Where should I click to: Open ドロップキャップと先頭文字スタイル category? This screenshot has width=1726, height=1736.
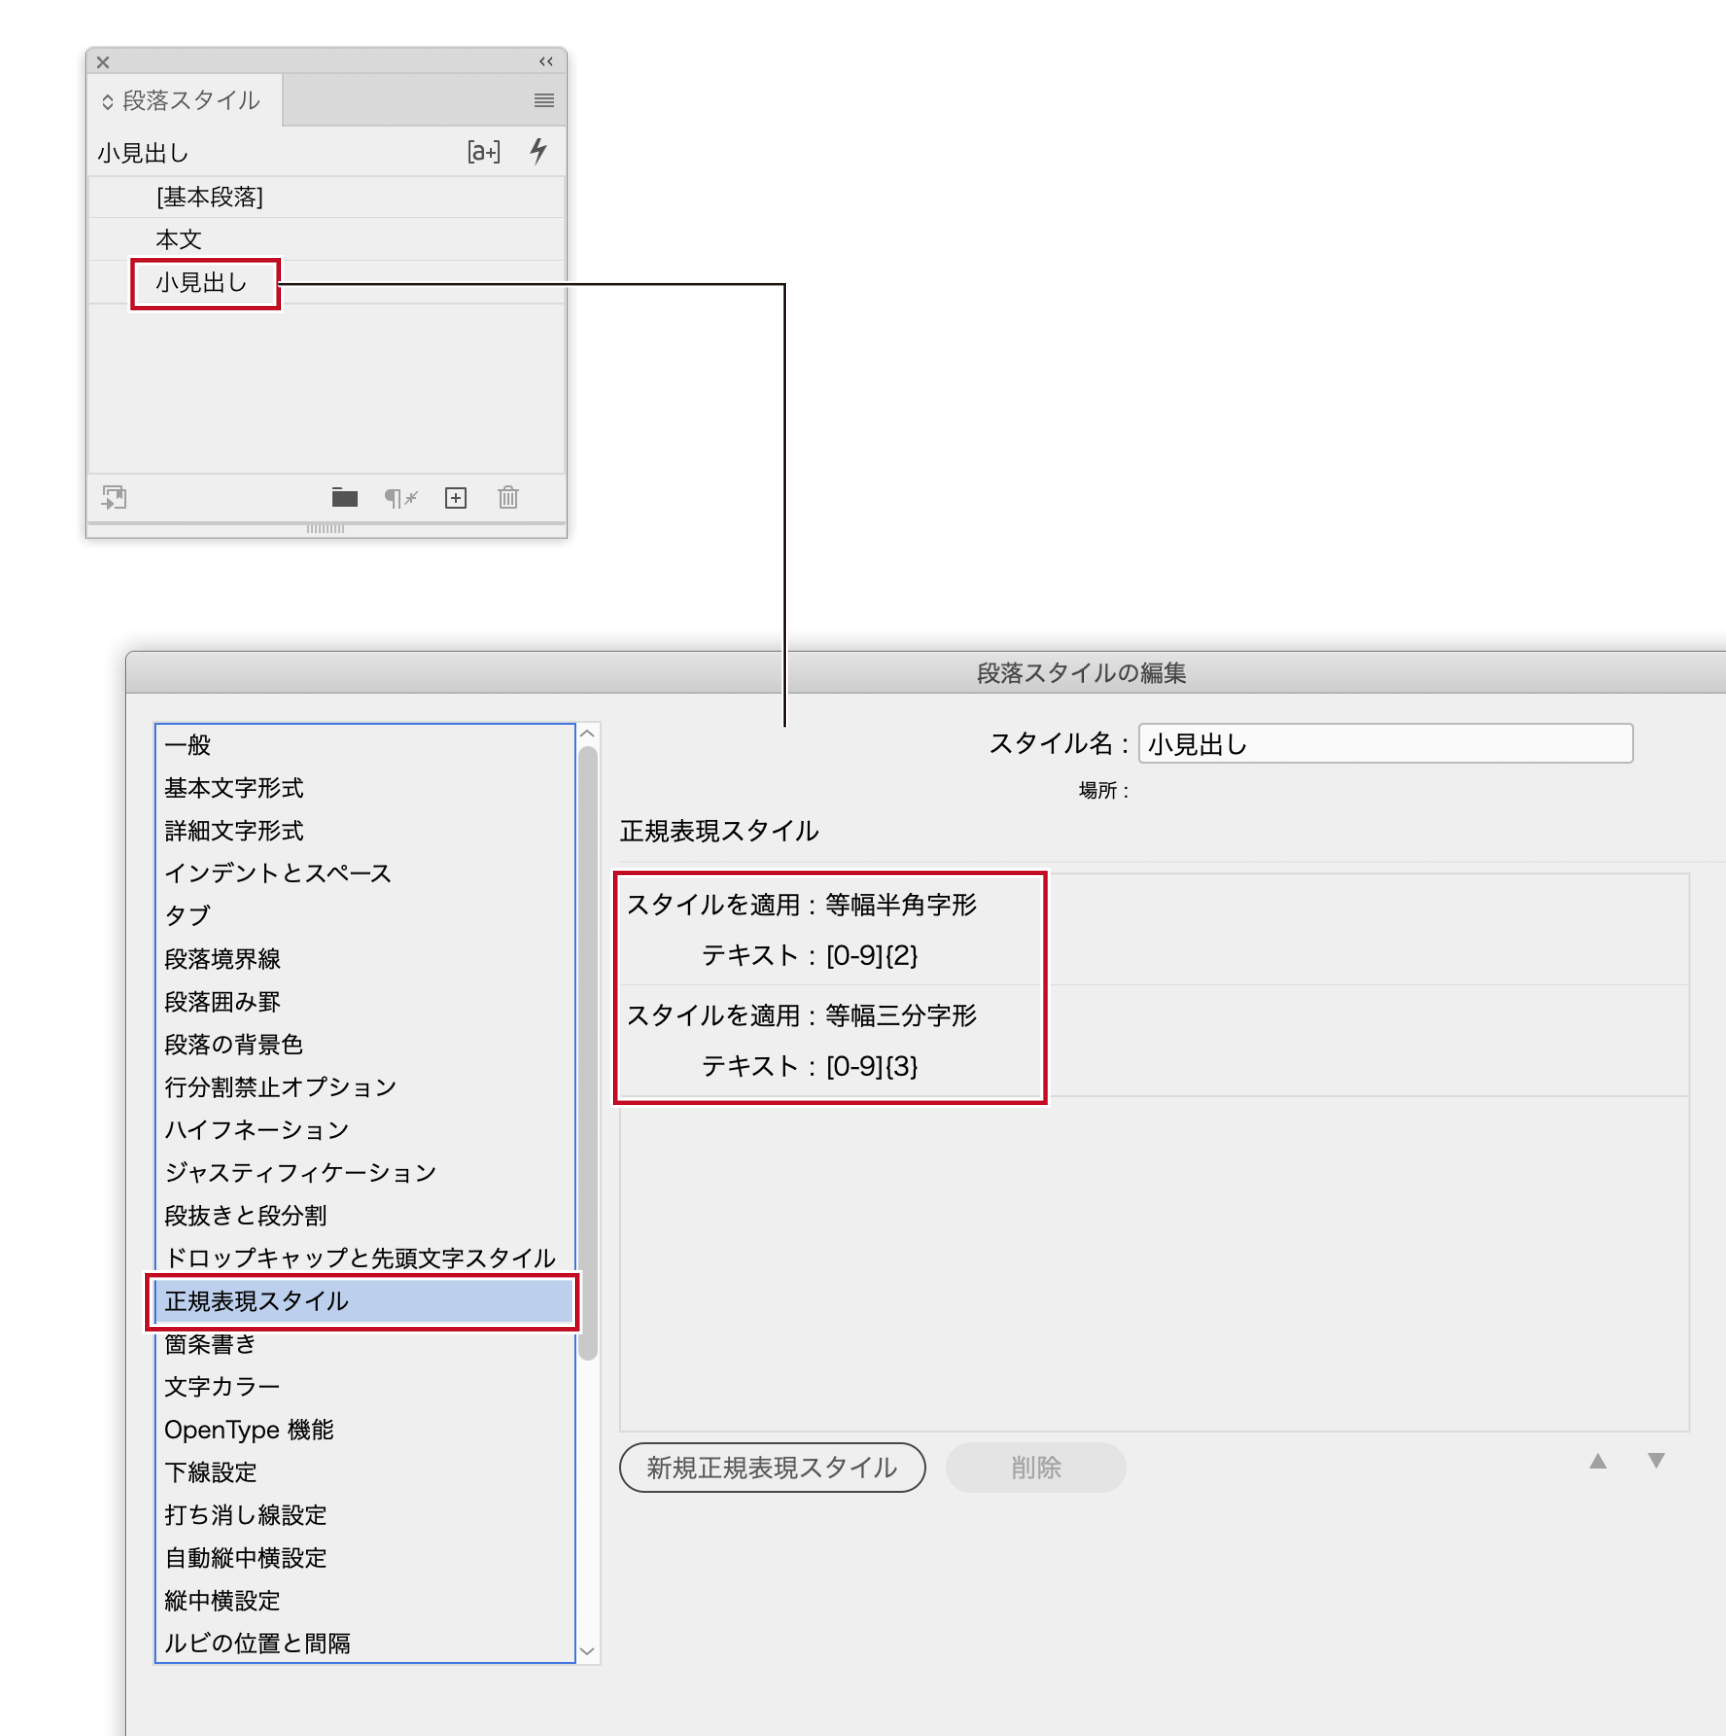(x=365, y=1258)
